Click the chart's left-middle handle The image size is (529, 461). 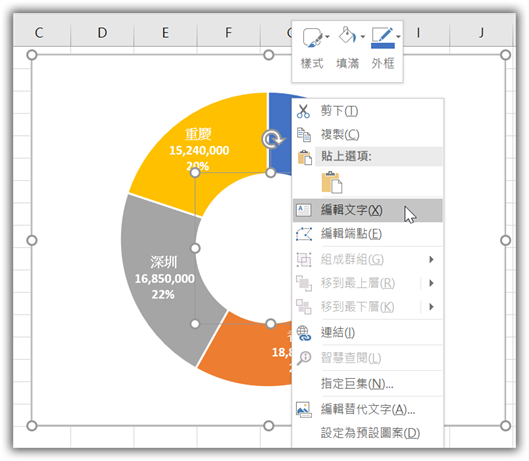pos(32,241)
